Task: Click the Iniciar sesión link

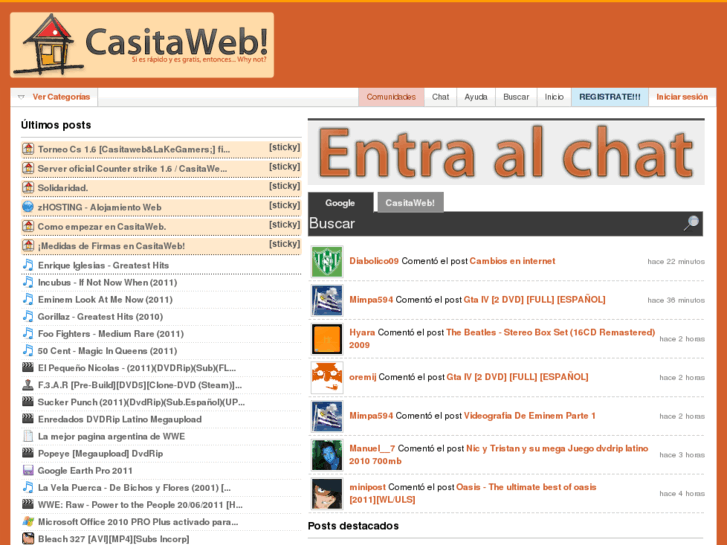Action: [x=682, y=97]
